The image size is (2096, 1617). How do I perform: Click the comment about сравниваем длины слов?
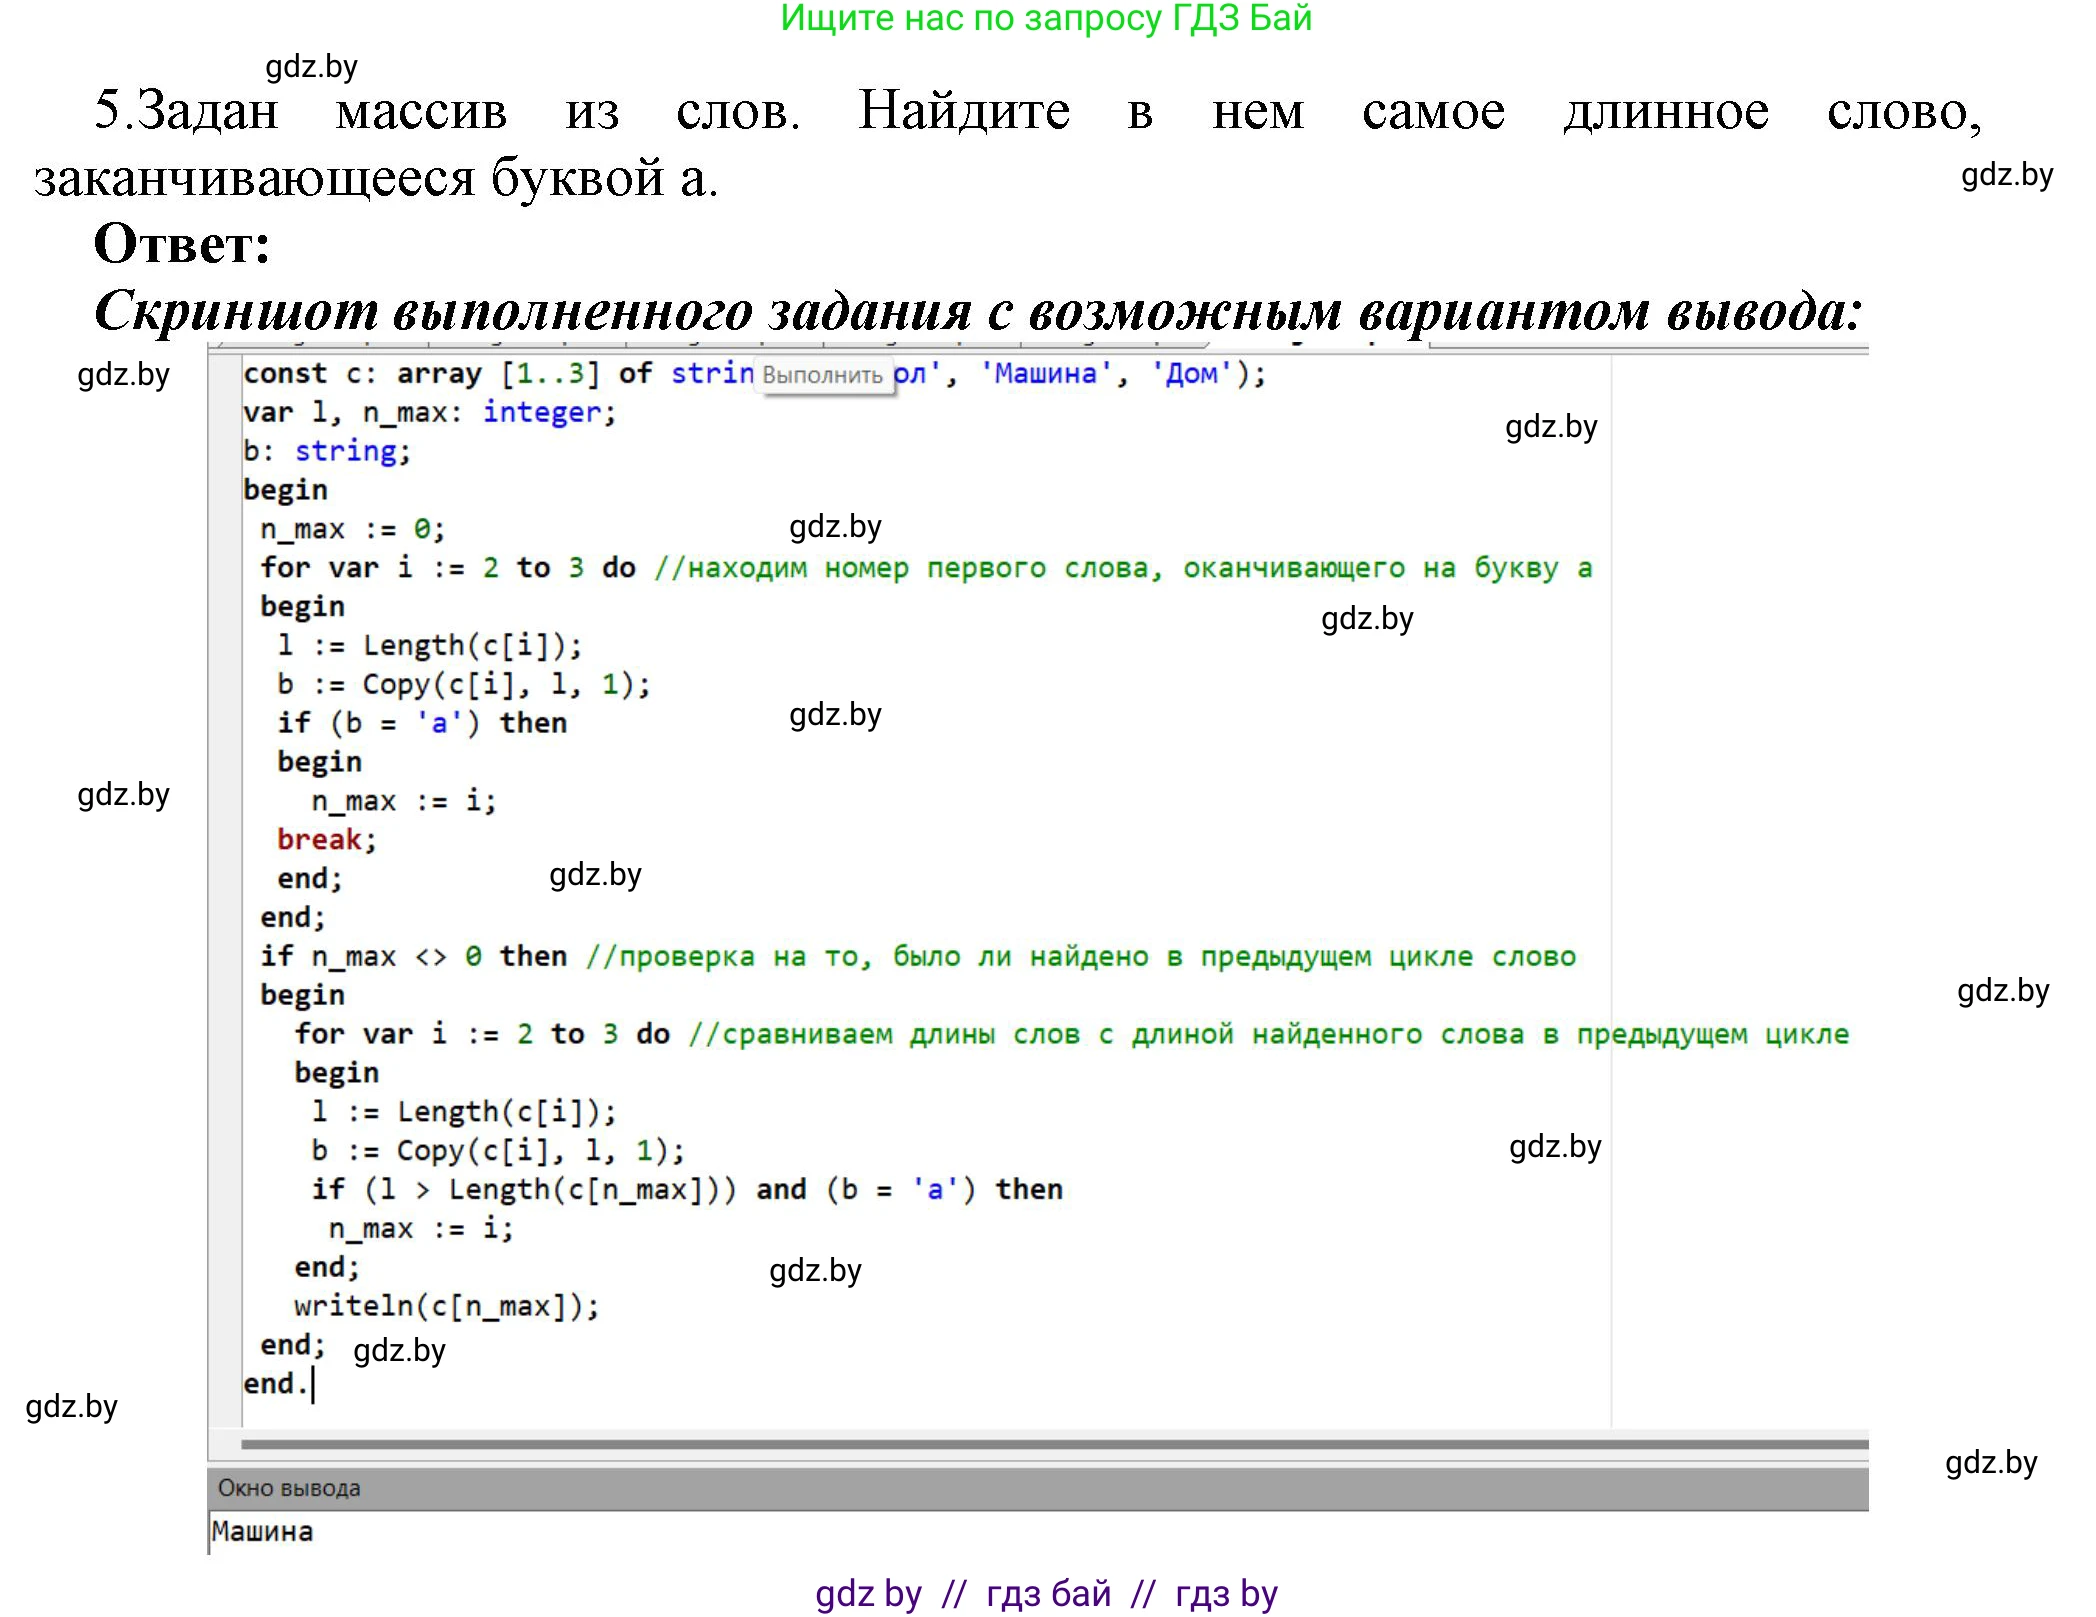[1268, 1034]
